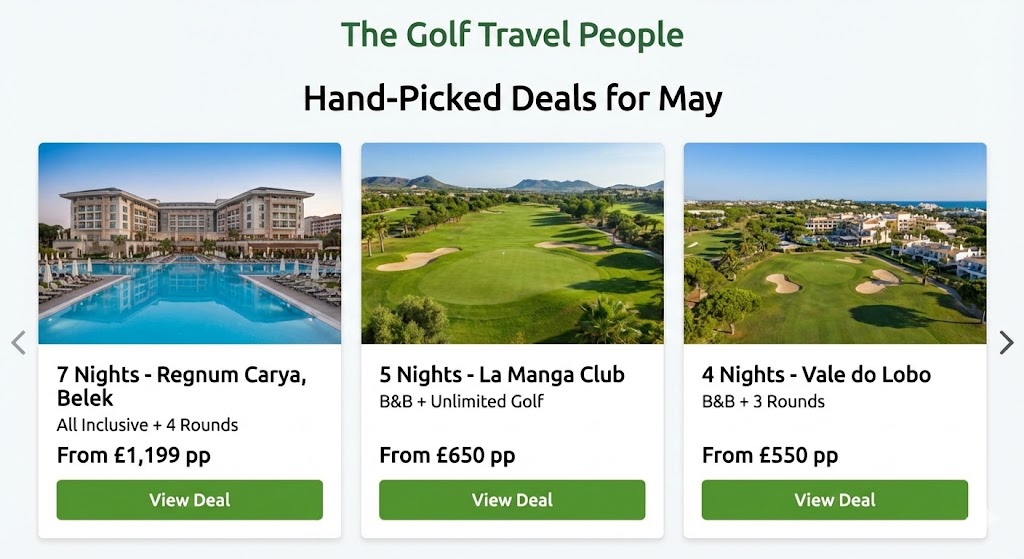View Deal for La Manga Club
Viewport: 1024px width, 559px height.
[x=512, y=500]
